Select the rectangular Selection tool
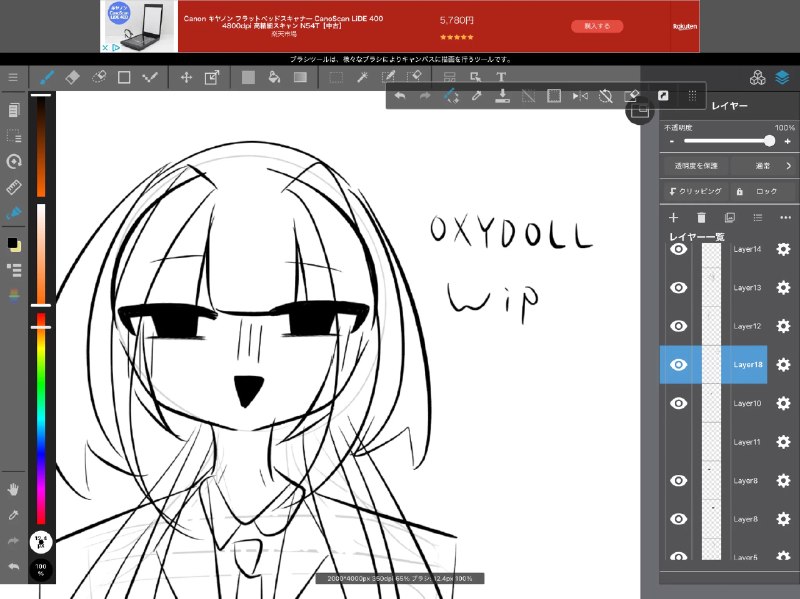The image size is (800, 599). click(336, 78)
